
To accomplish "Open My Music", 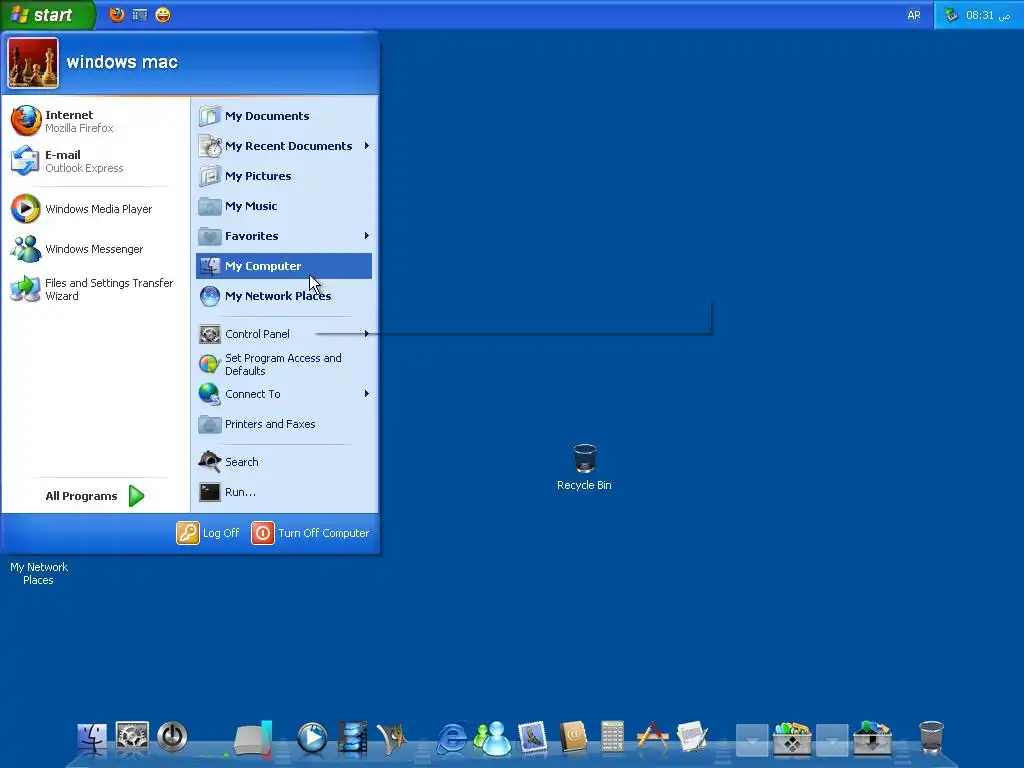I will [284, 206].
